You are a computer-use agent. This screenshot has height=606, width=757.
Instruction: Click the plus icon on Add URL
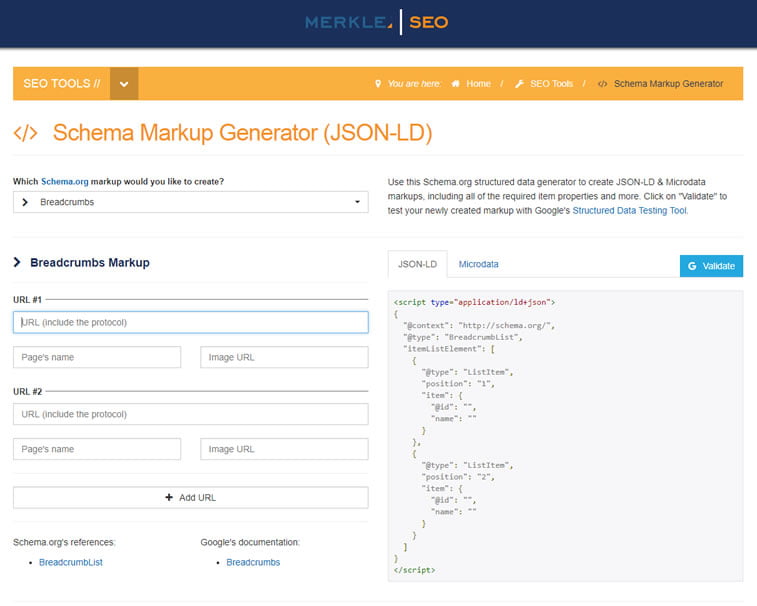coord(169,497)
